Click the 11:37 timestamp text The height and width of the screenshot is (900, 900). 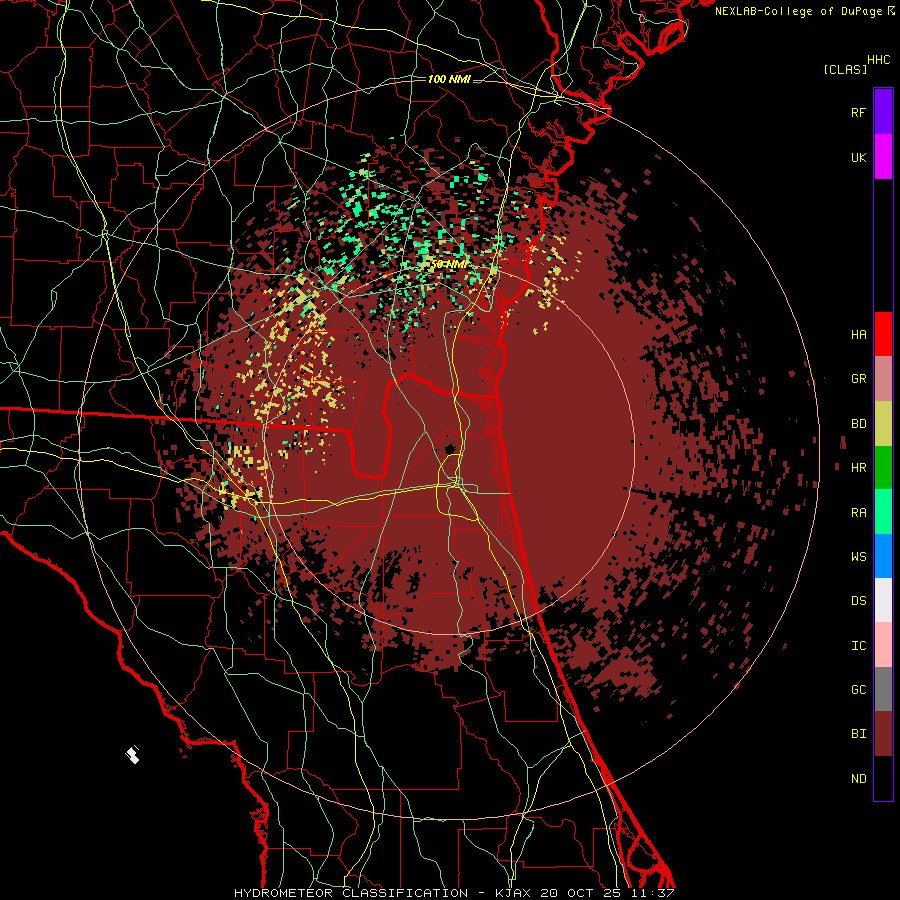(653, 893)
